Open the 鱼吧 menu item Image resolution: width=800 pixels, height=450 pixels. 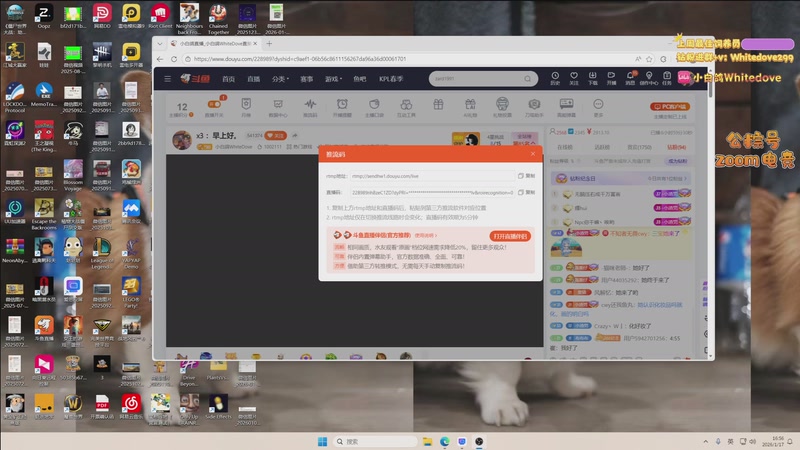(x=360, y=79)
